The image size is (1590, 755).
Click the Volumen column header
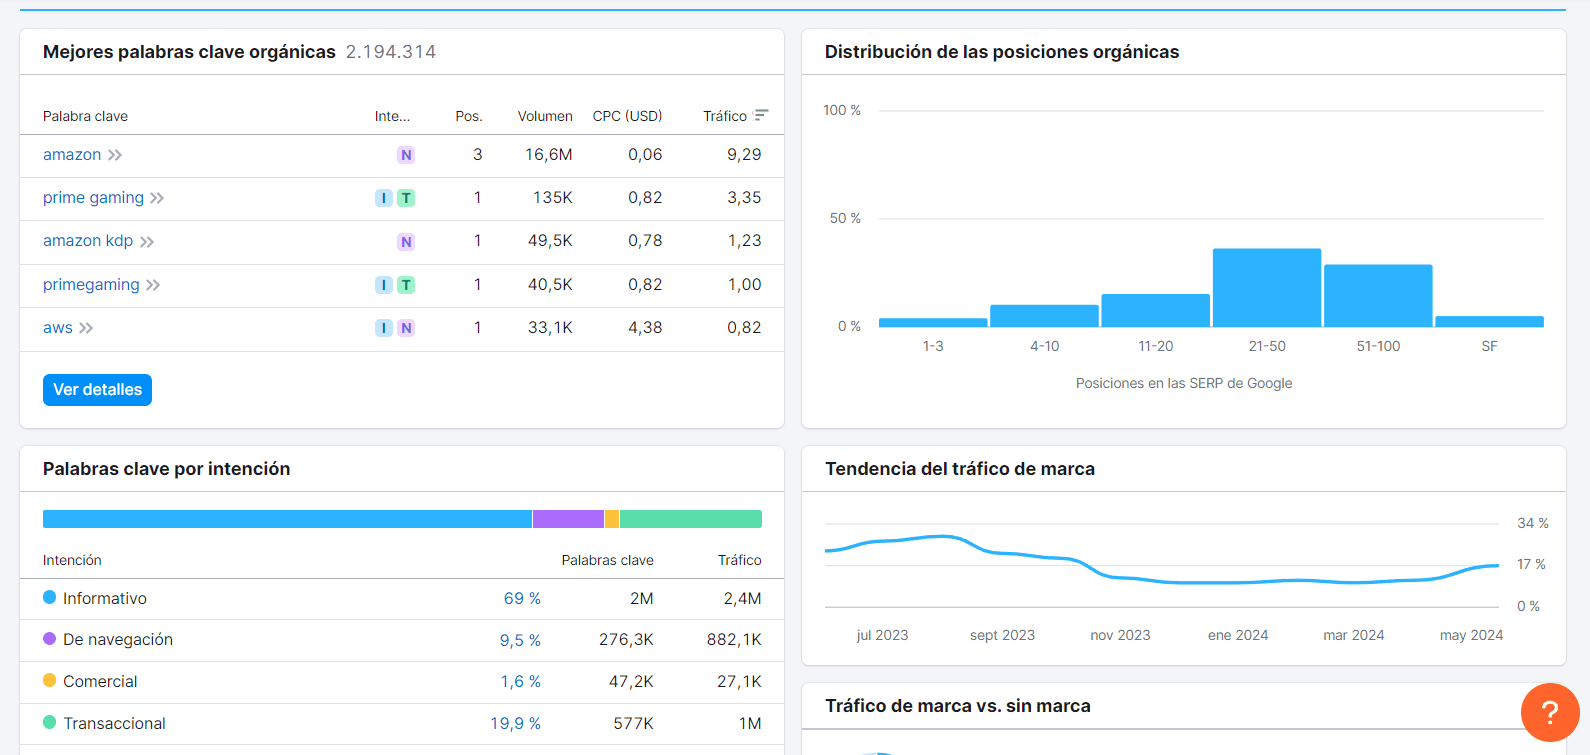(x=545, y=116)
